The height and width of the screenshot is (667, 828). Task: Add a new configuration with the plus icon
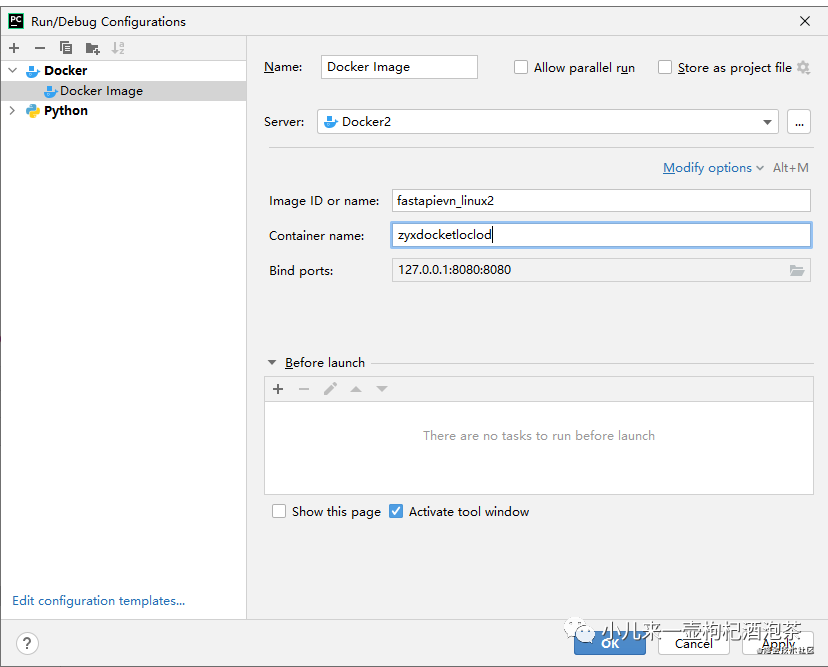click(14, 48)
